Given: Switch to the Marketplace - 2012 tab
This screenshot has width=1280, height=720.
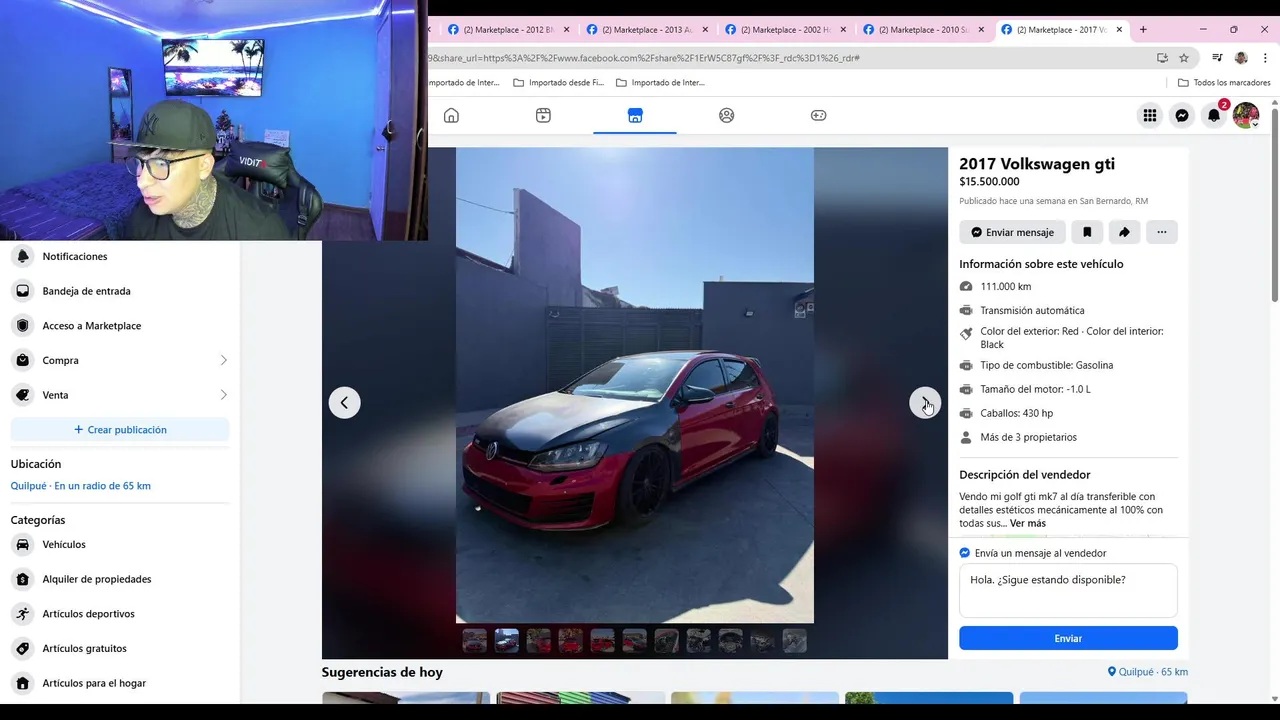Looking at the screenshot, I should tap(507, 30).
